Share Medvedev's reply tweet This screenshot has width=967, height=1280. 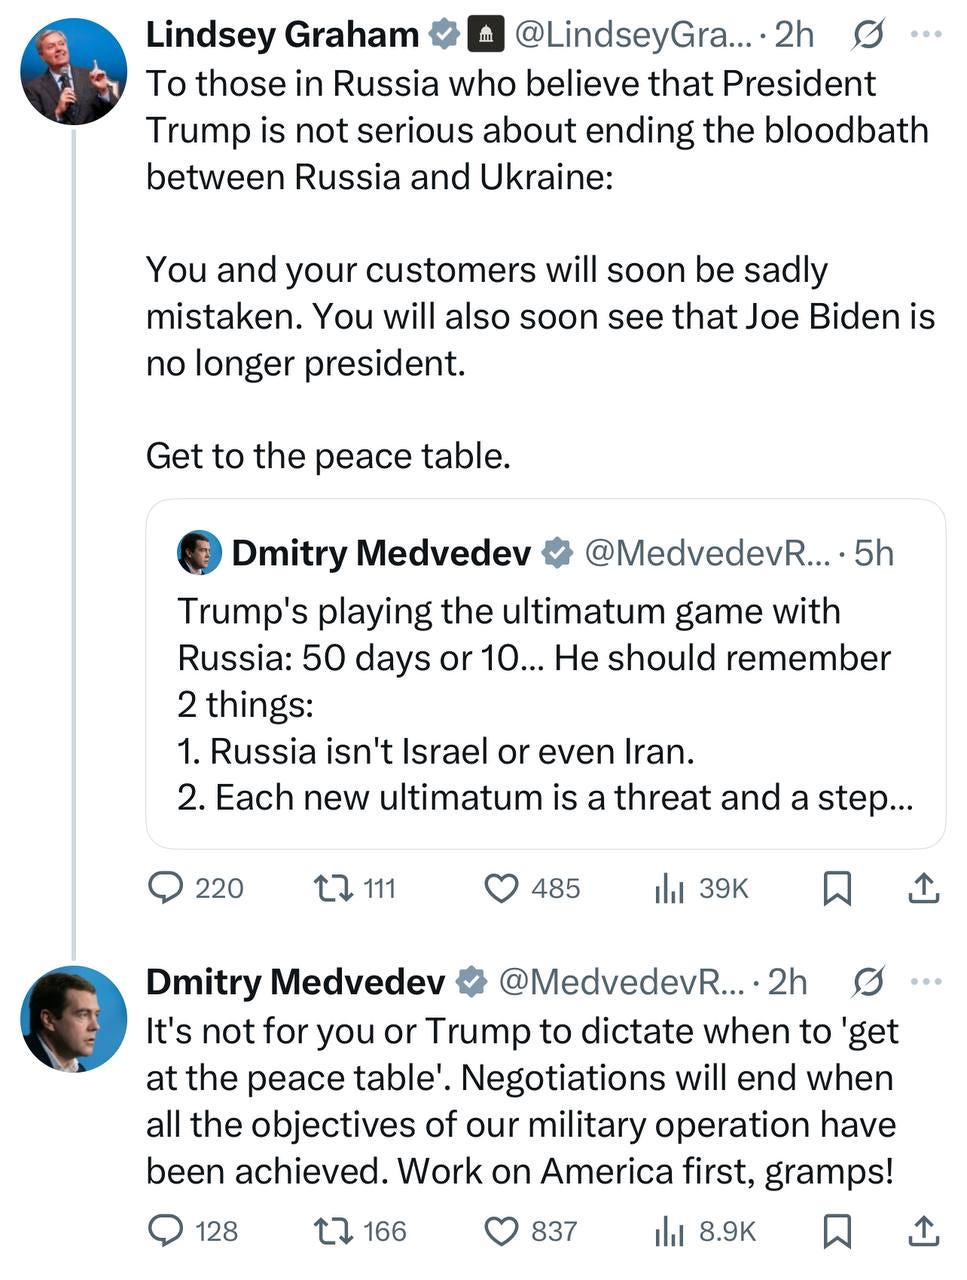tap(922, 1230)
